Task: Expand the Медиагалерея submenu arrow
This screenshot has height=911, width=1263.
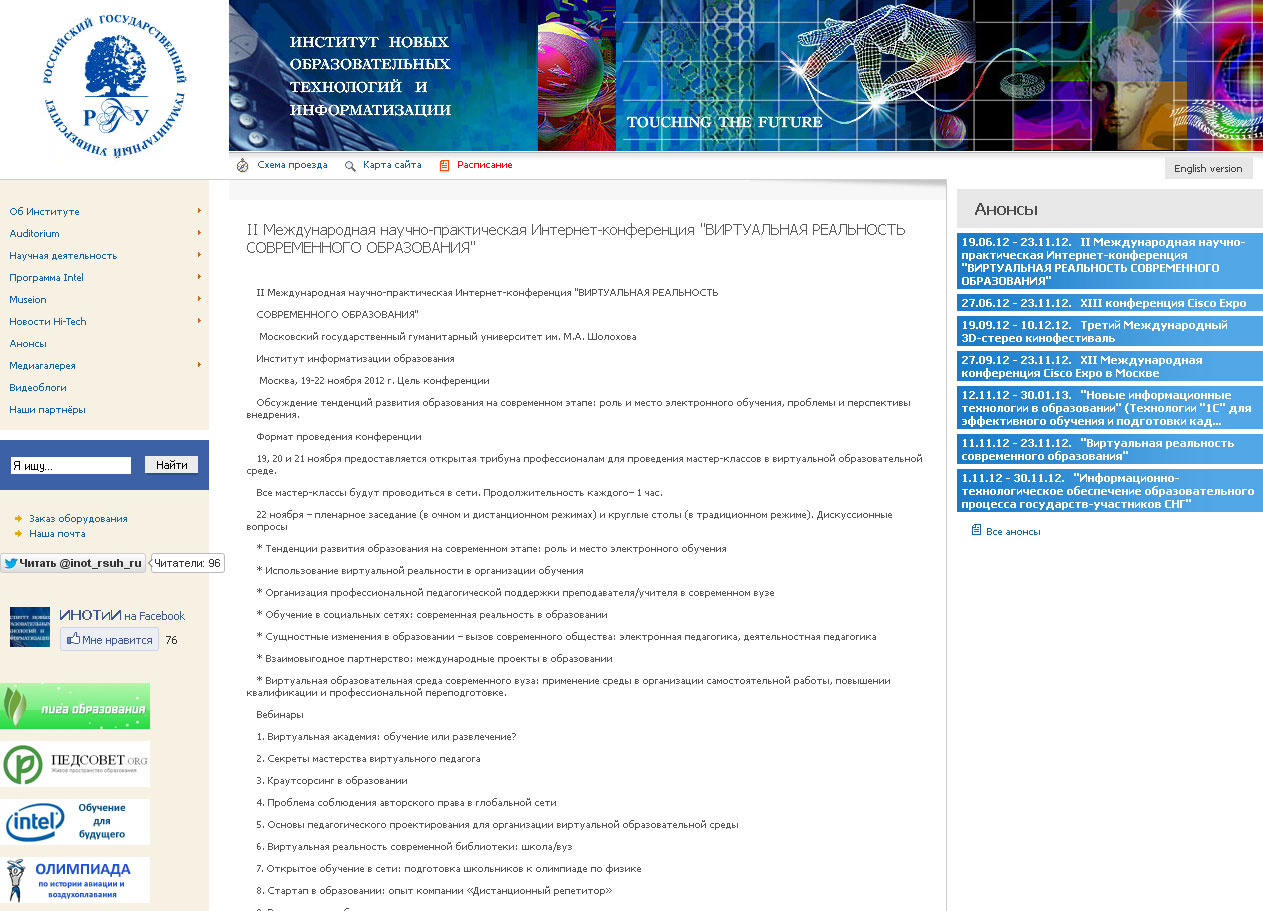Action: coord(200,364)
